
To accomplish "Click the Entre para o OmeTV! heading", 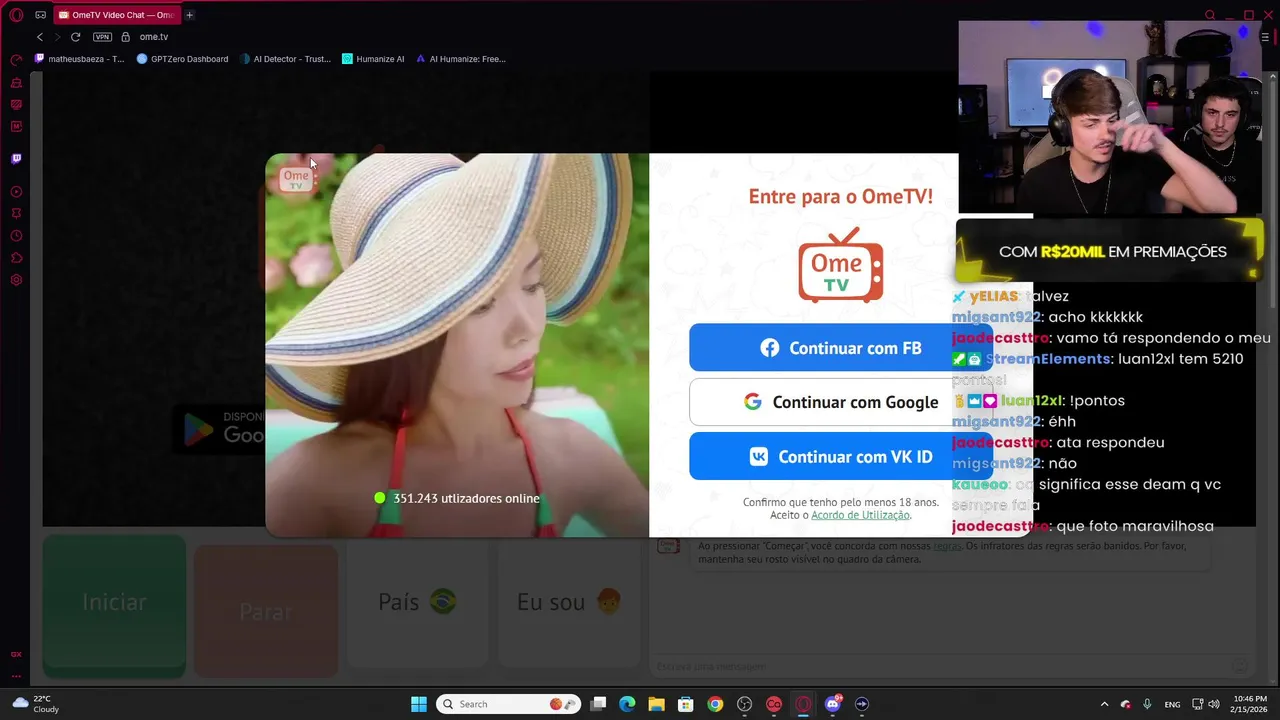I will (x=840, y=196).
